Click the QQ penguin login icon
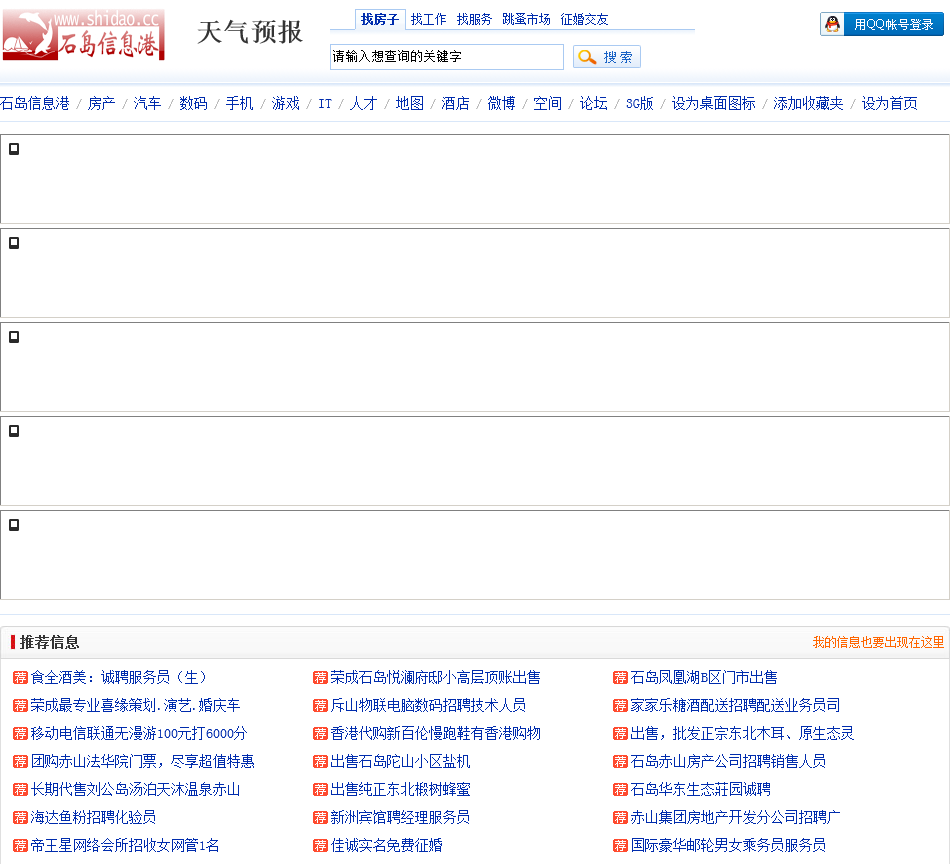Image resolution: width=950 pixels, height=864 pixels. point(832,24)
